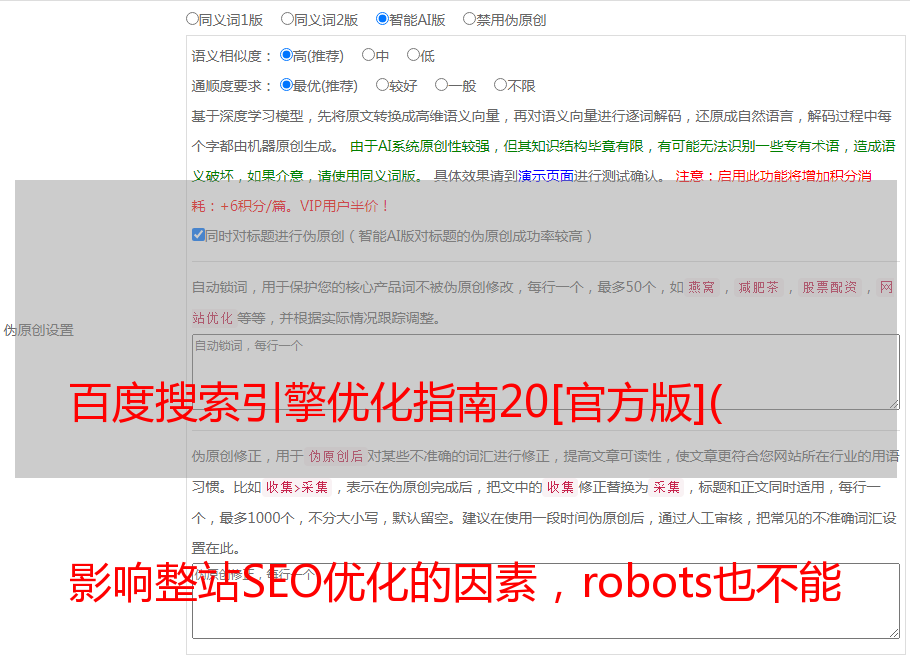Screen dimensions: 911x658
Task: Focus the 自动锁词 text area
Action: [x=546, y=372]
